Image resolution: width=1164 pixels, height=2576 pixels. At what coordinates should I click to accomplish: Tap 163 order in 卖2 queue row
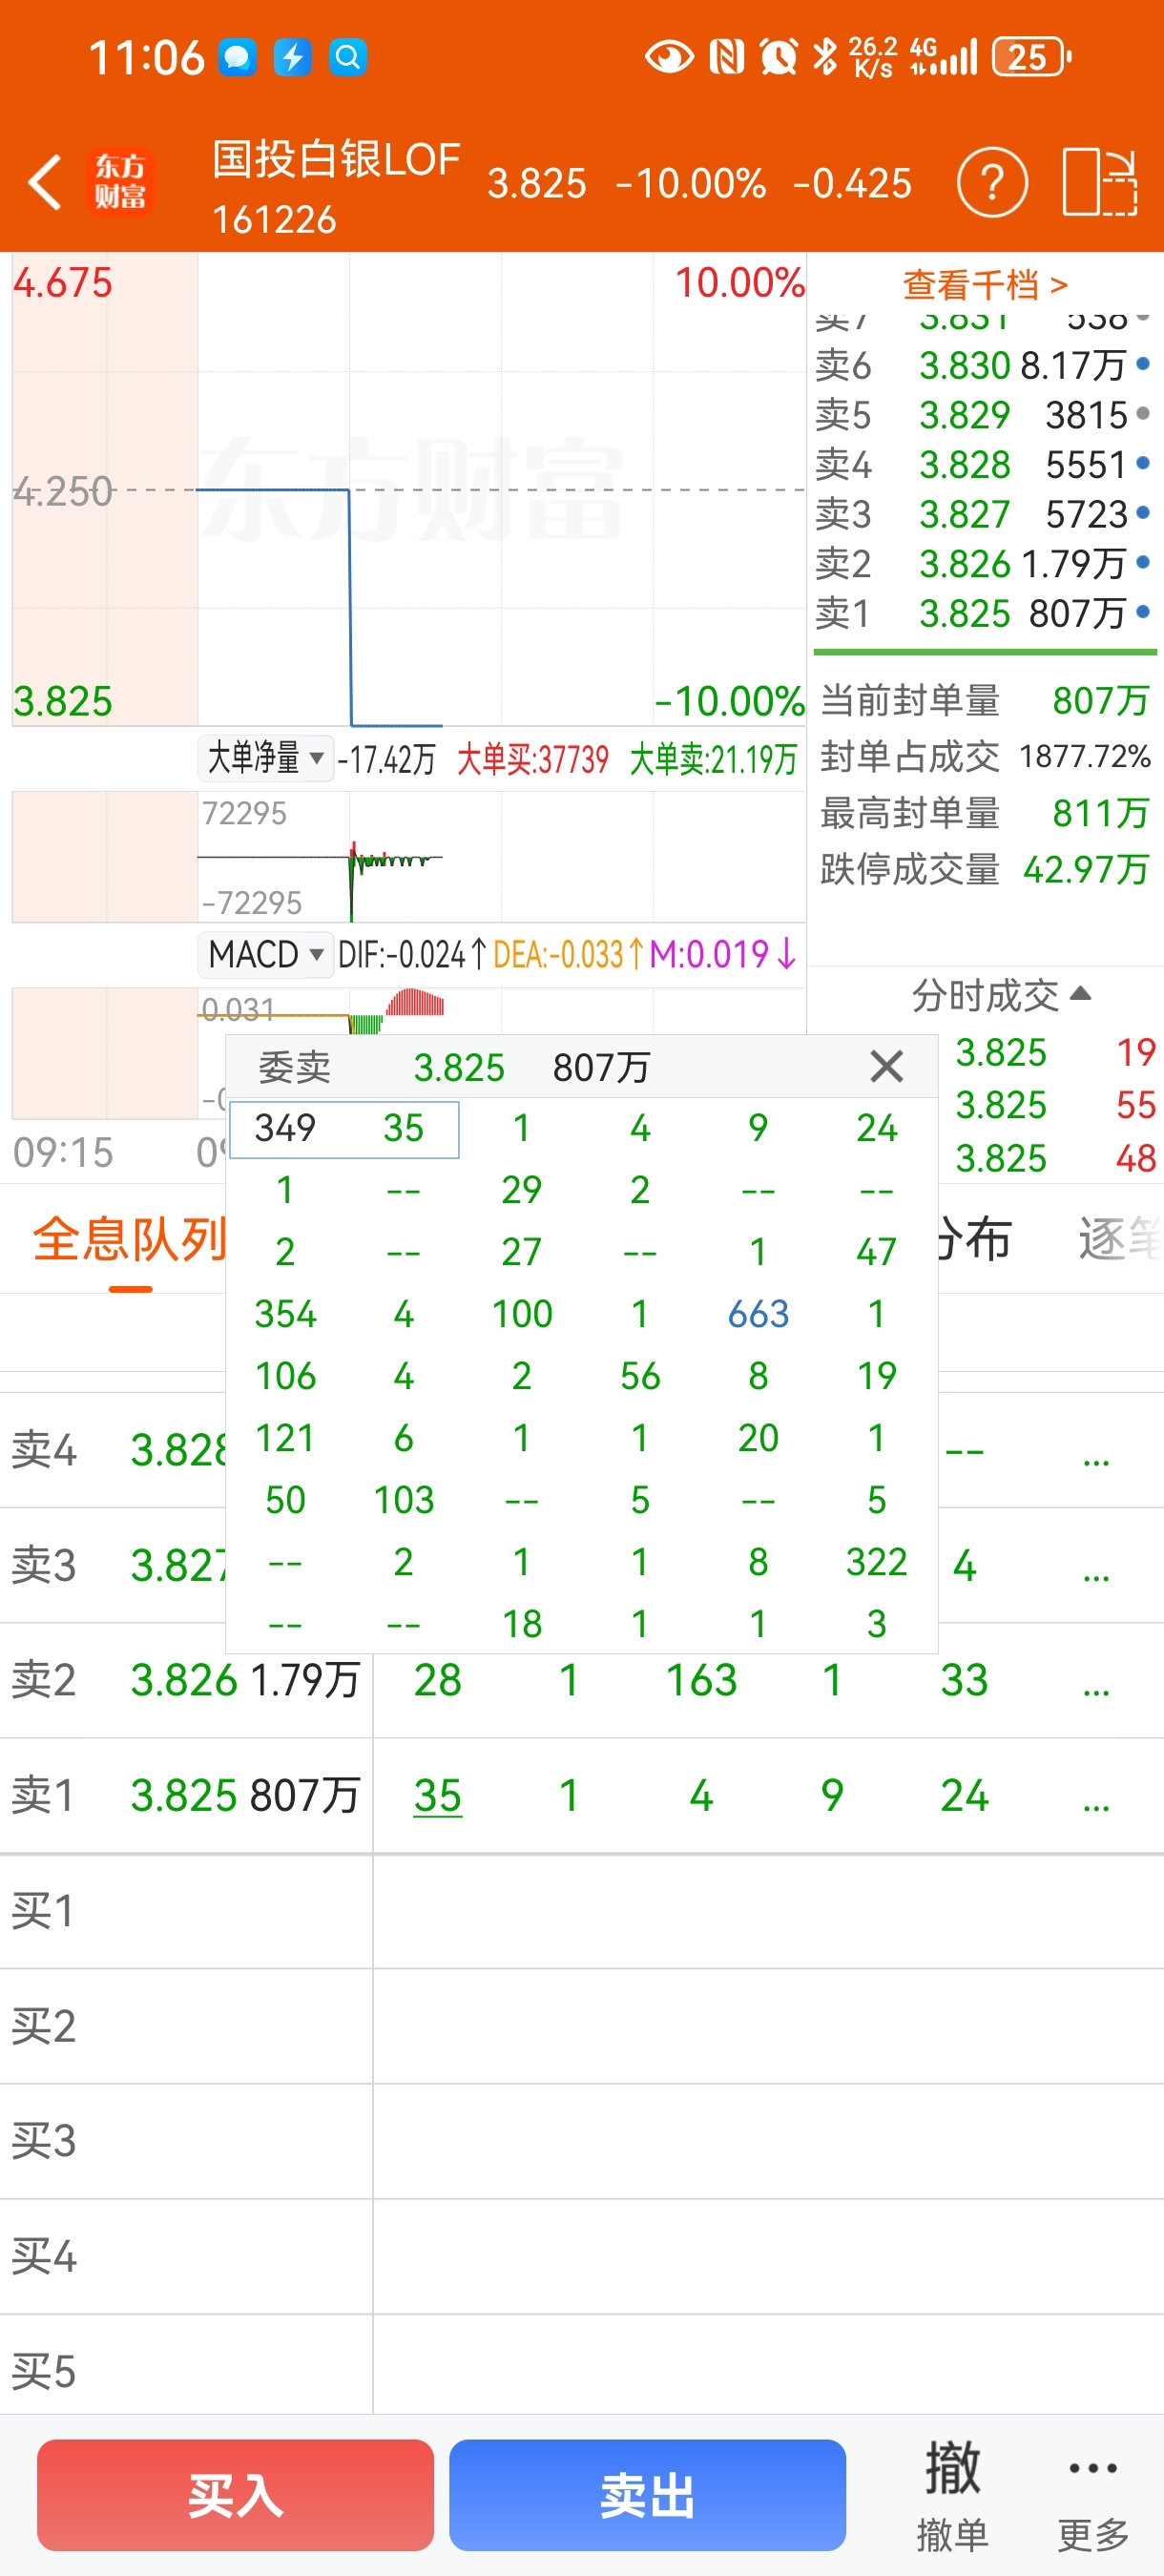(701, 1681)
